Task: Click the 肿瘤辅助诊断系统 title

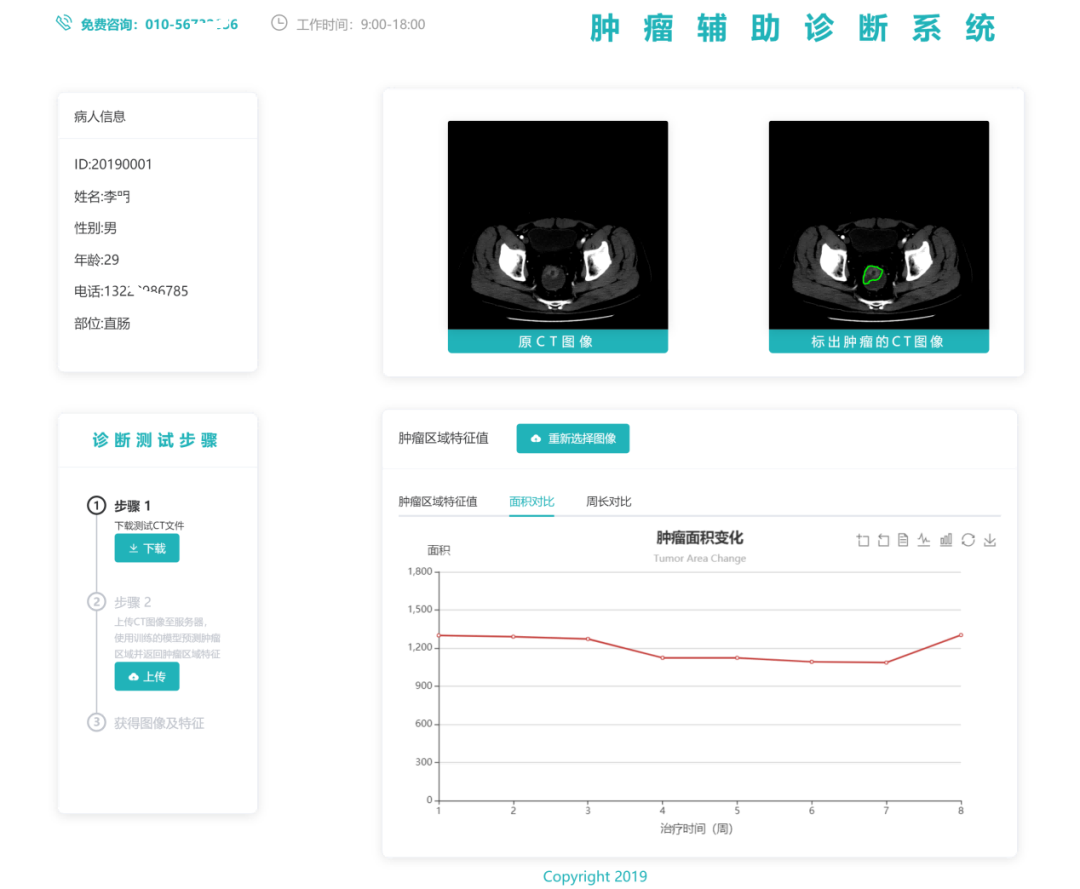Action: tap(793, 28)
